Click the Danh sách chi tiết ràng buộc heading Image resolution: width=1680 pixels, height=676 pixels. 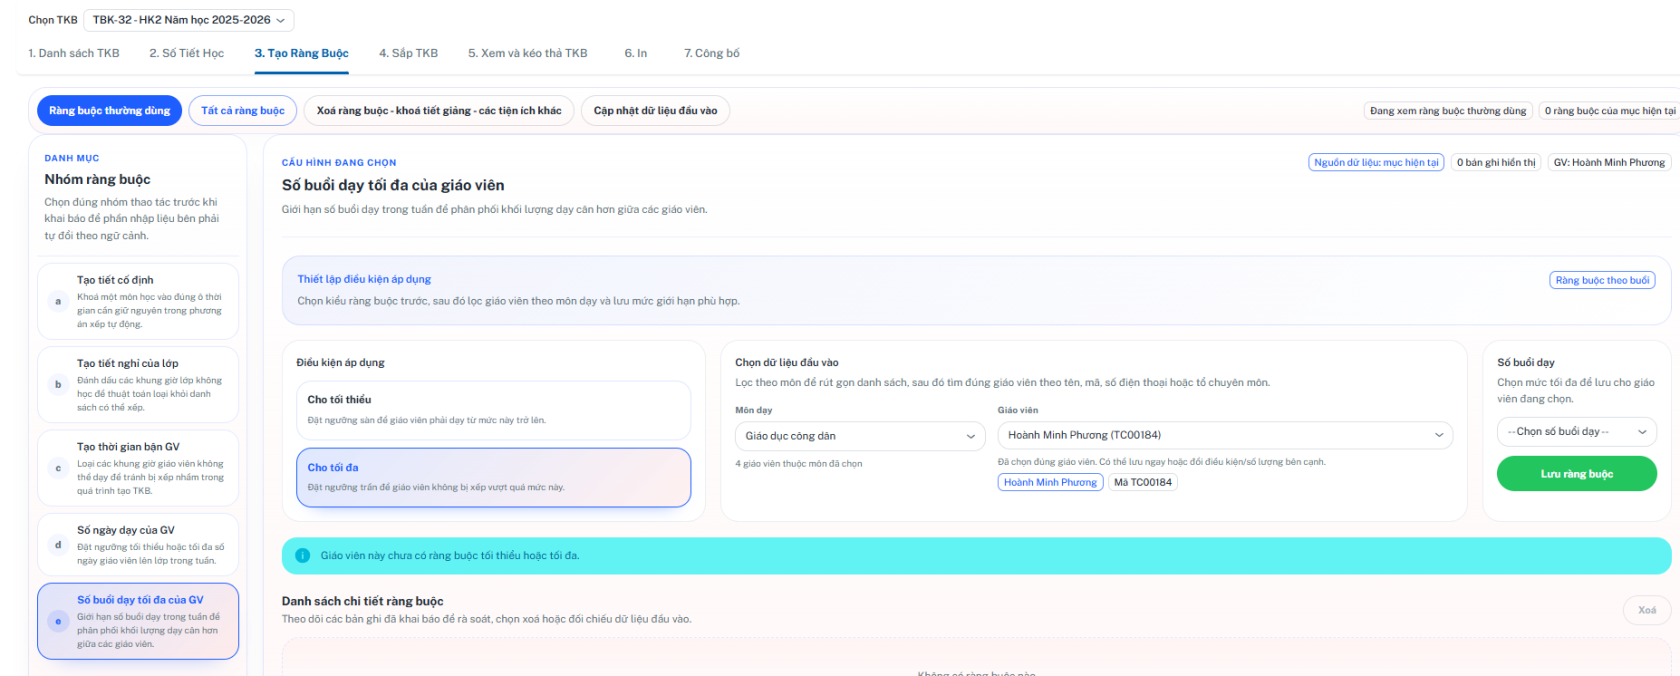coord(363,601)
